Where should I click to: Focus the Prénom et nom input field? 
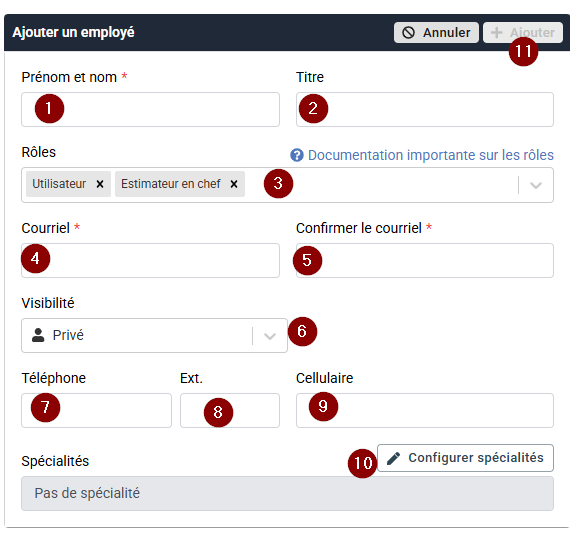pyautogui.click(x=150, y=109)
